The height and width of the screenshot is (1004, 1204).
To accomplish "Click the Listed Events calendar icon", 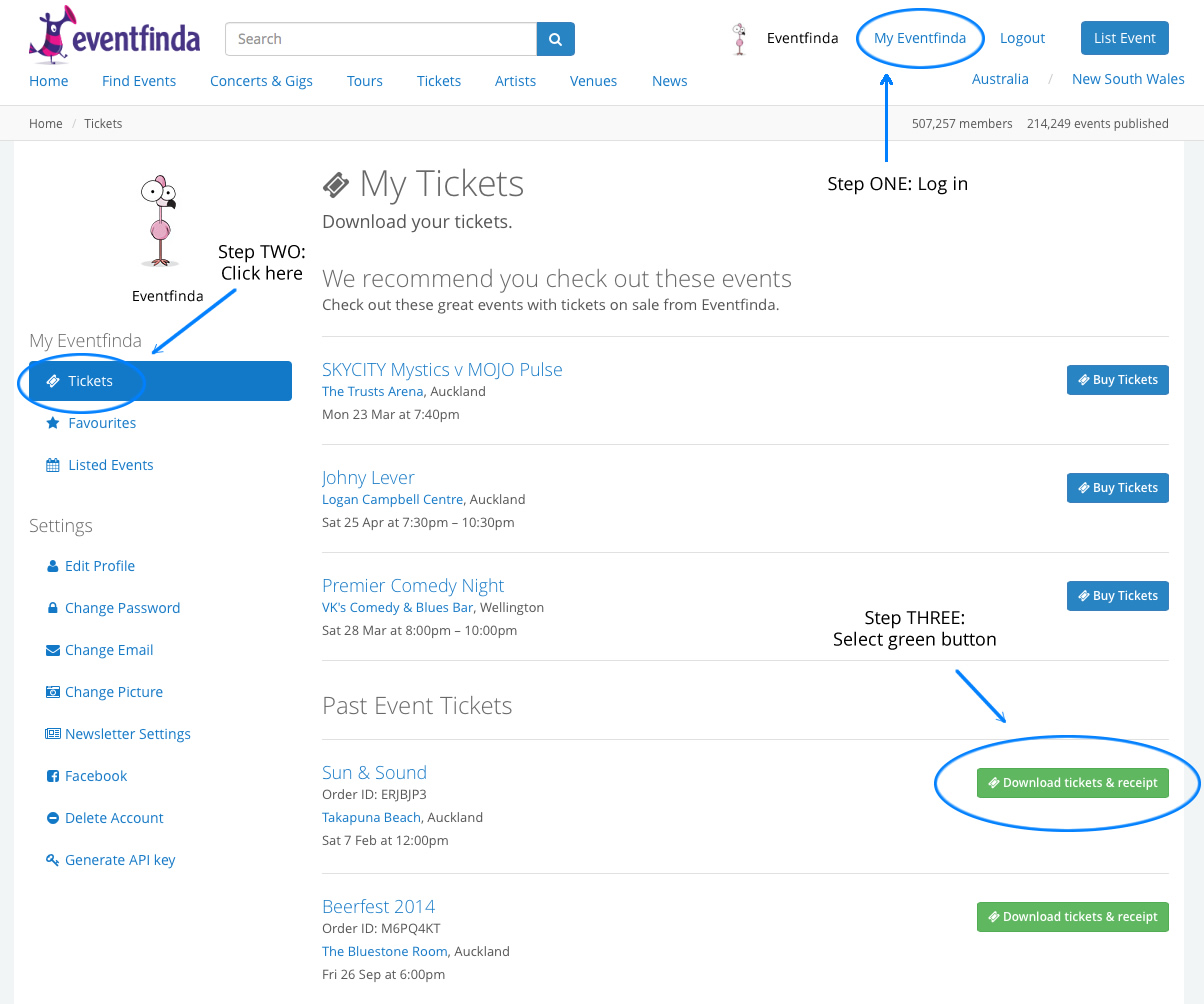I will 53,465.
